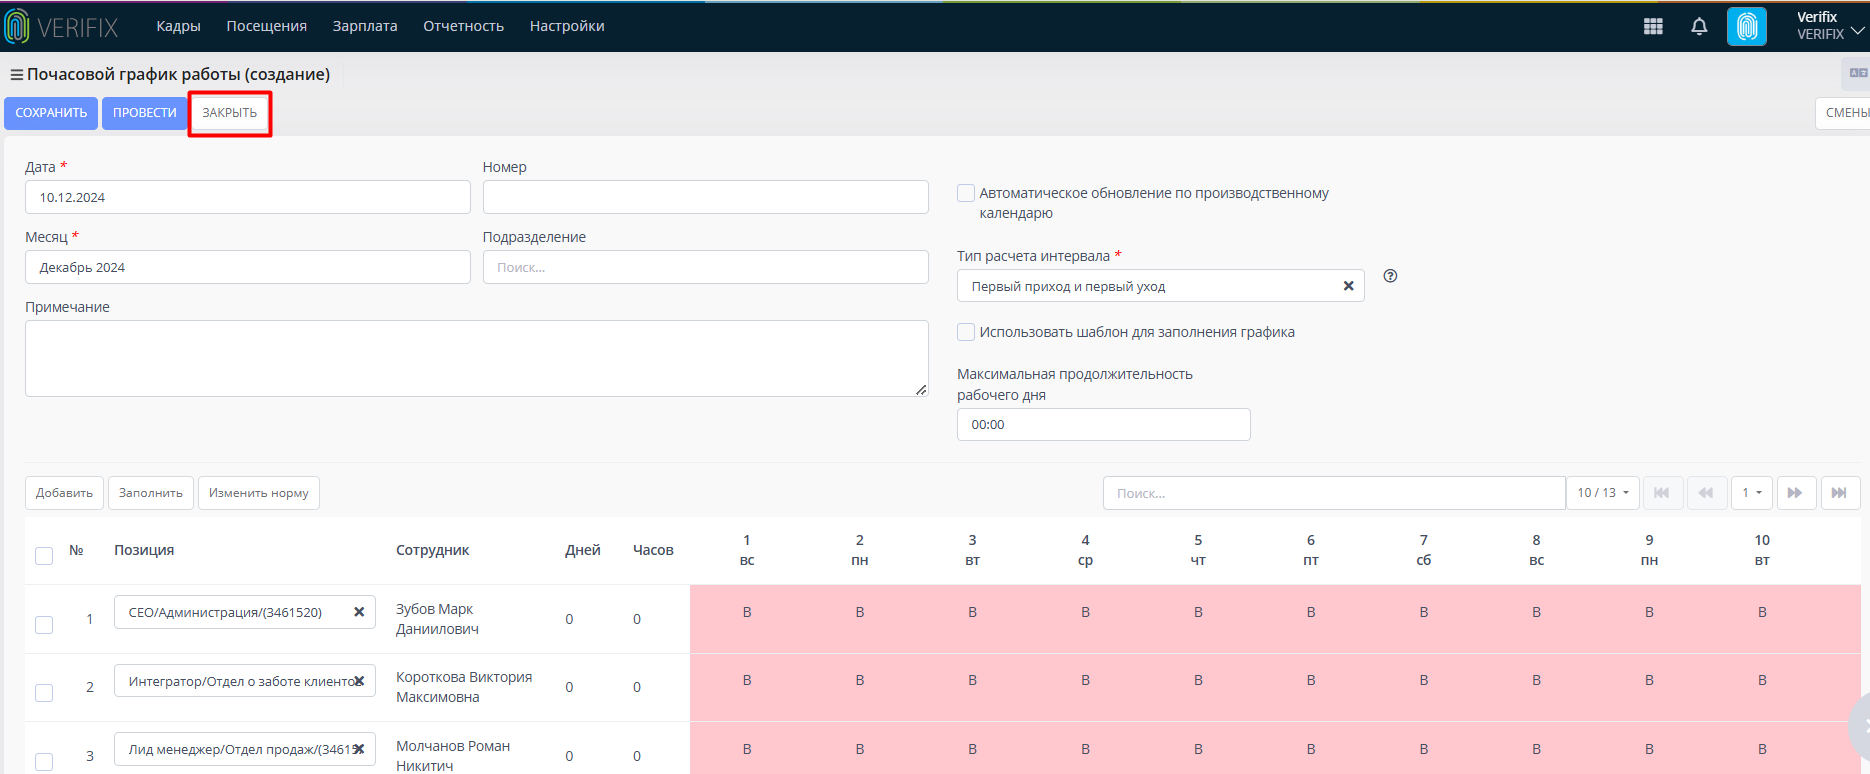Enable automatic update by production calendar

(966, 193)
